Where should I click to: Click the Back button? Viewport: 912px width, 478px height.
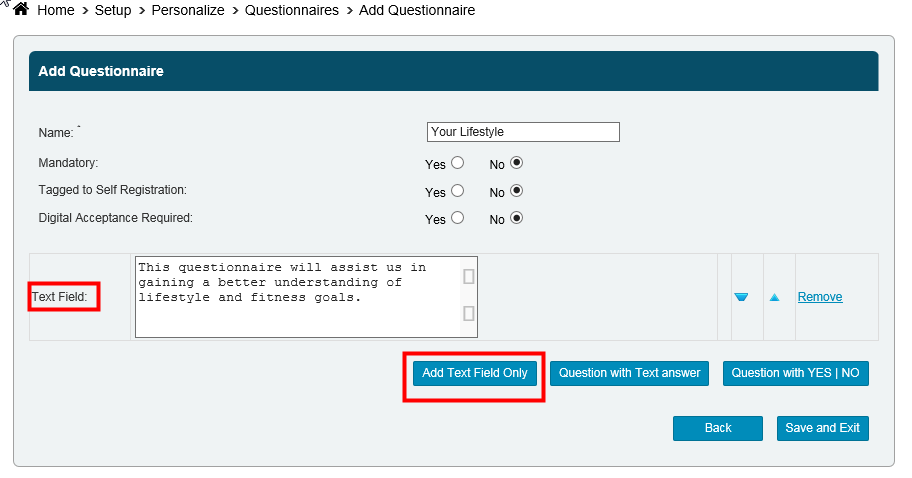click(x=718, y=428)
